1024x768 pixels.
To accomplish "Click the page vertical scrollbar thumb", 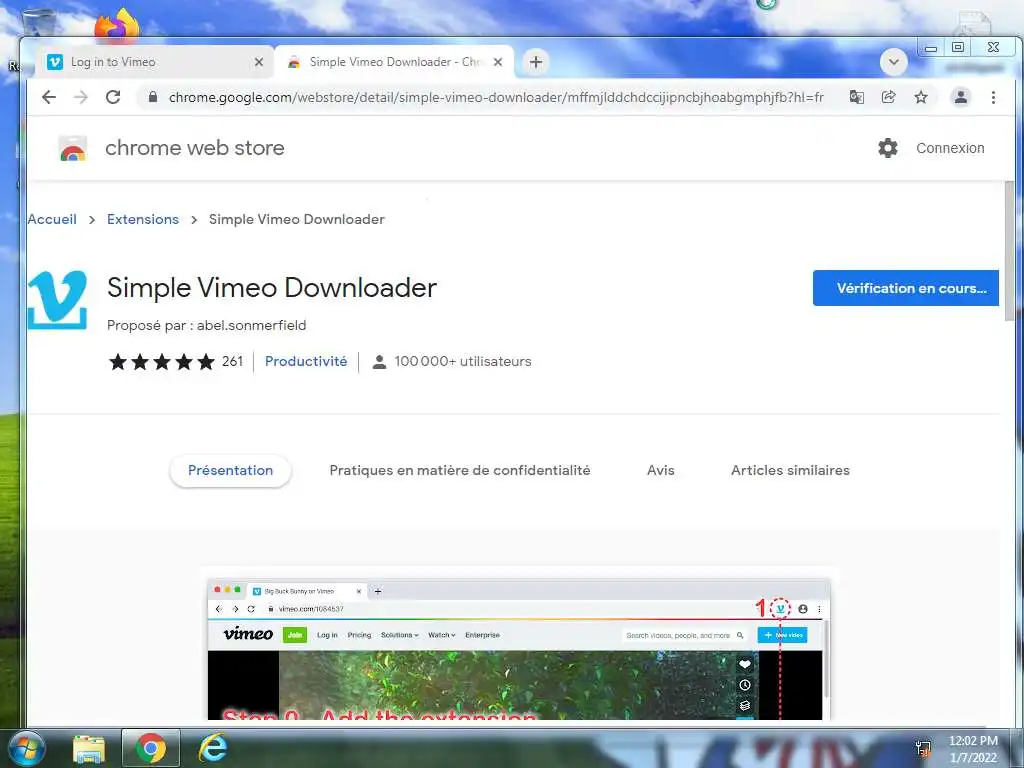I will point(1010,251).
